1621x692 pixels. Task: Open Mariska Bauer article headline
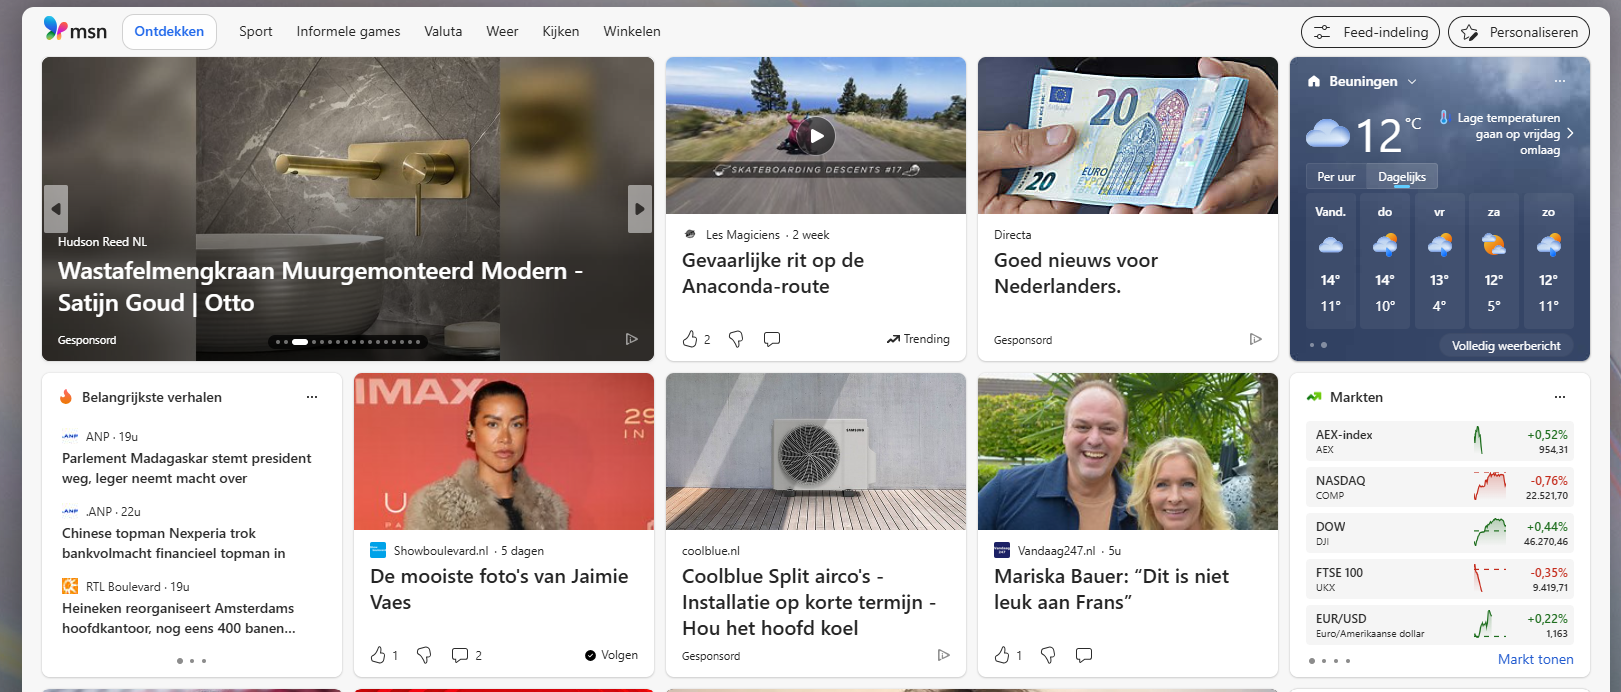point(1111,589)
